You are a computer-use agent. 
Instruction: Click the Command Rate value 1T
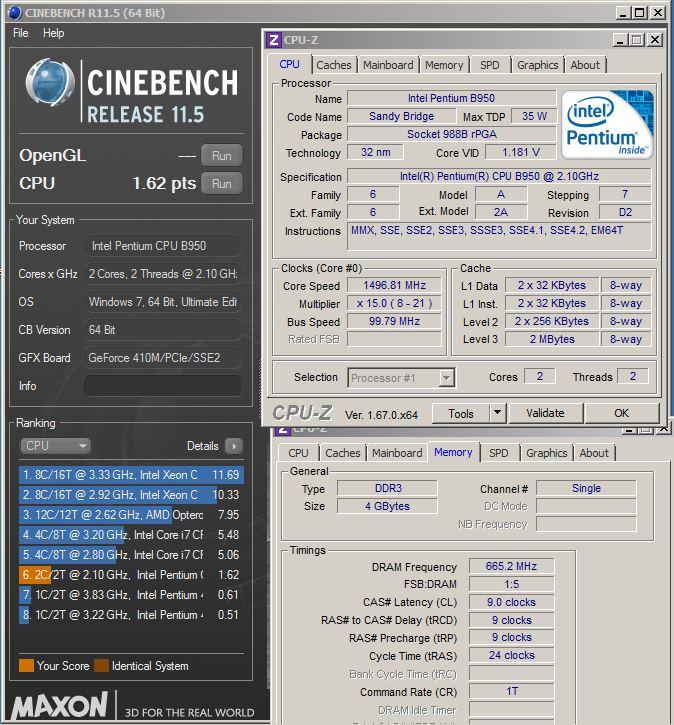511,692
